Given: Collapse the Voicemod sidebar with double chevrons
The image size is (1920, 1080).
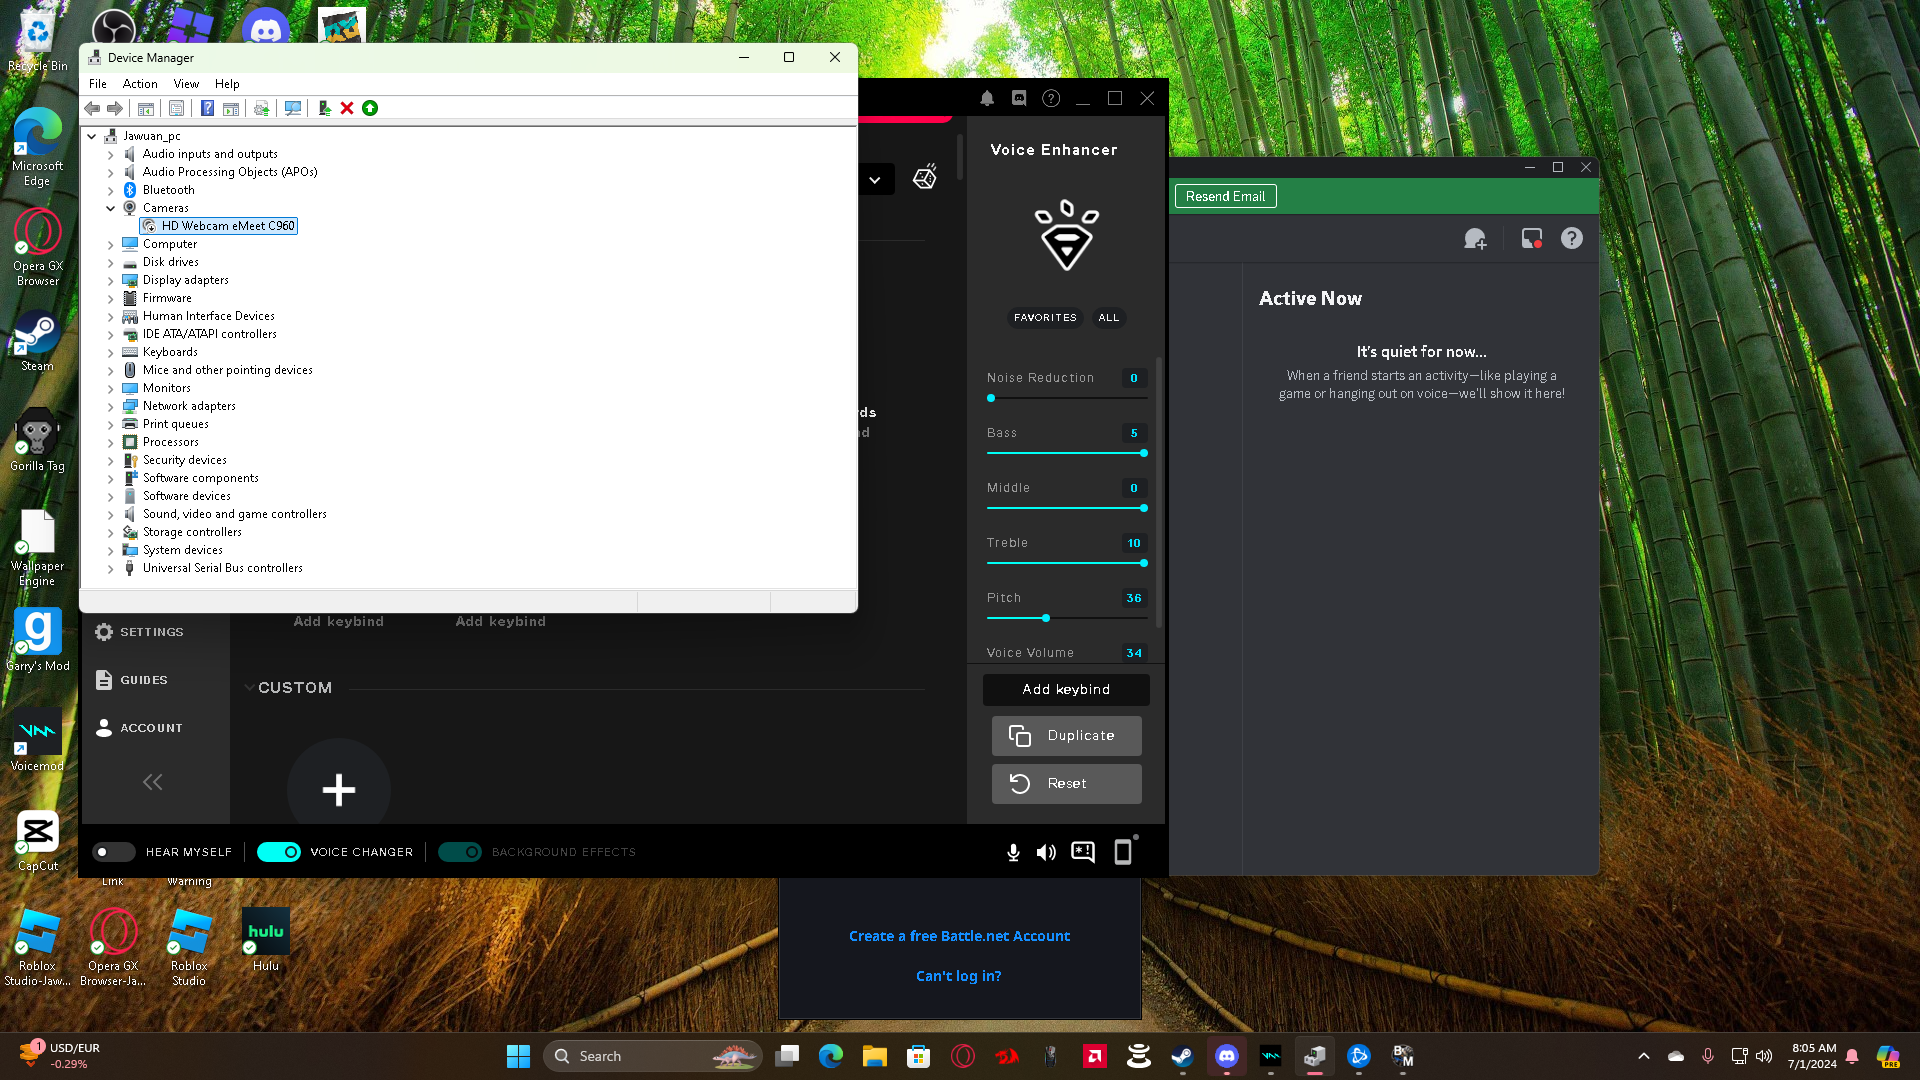Looking at the screenshot, I should click(152, 782).
